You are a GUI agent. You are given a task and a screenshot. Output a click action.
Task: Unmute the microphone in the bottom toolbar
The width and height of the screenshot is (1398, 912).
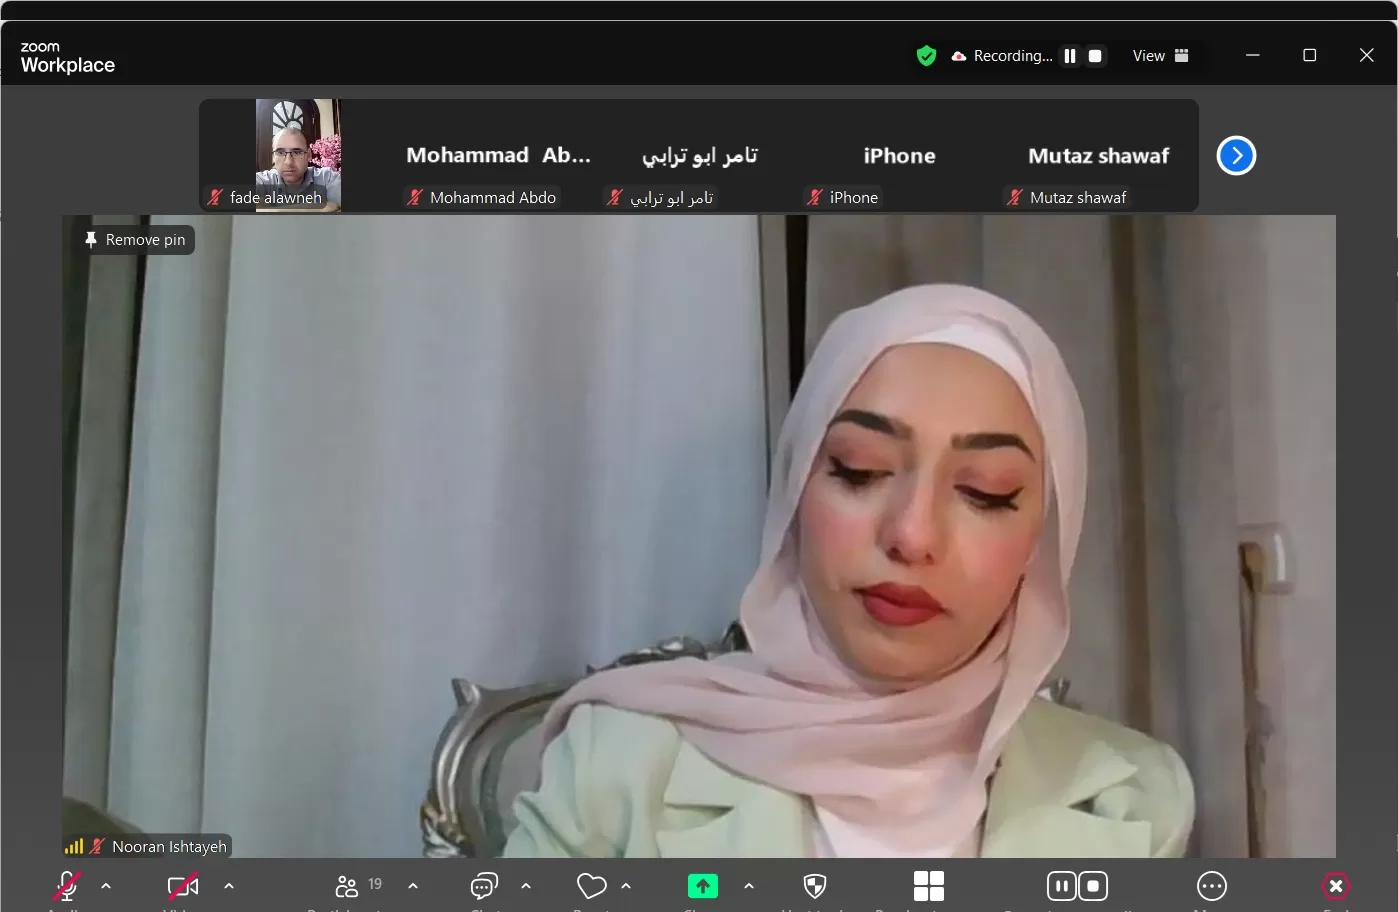click(x=67, y=886)
